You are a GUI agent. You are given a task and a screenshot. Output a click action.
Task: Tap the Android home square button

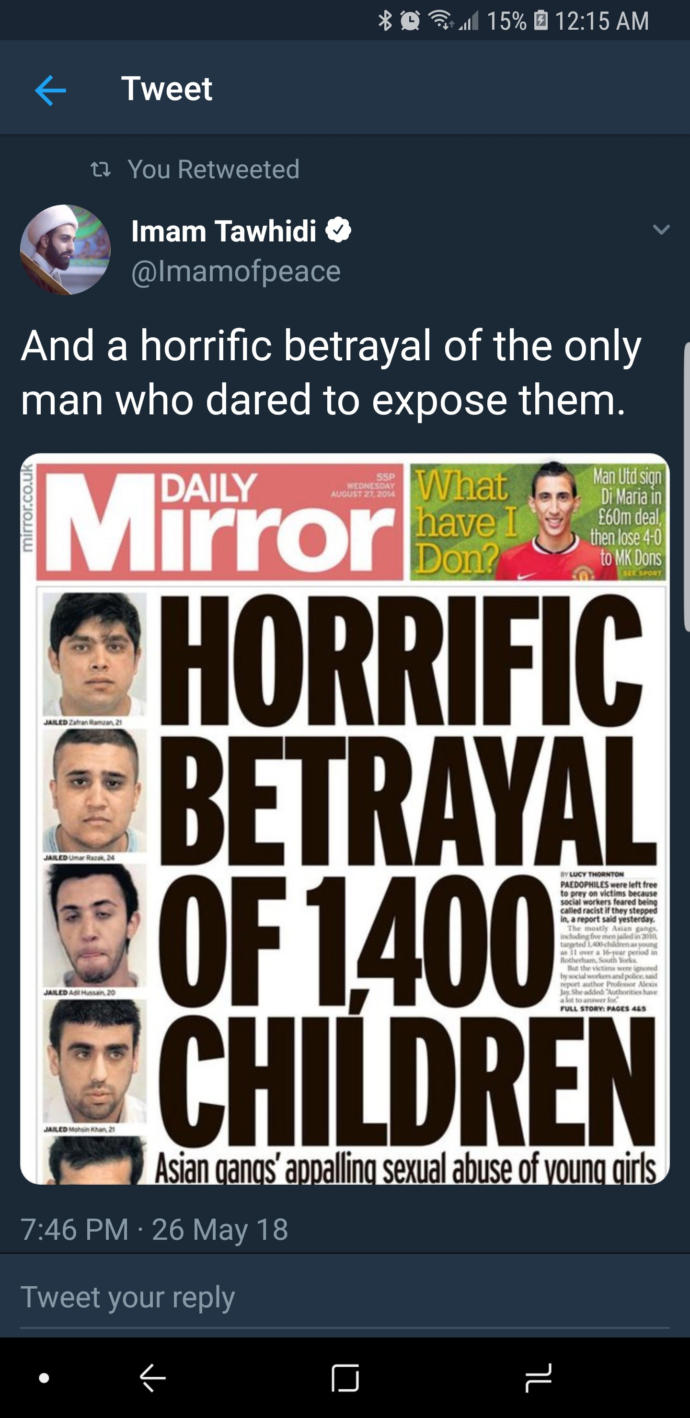345,1378
